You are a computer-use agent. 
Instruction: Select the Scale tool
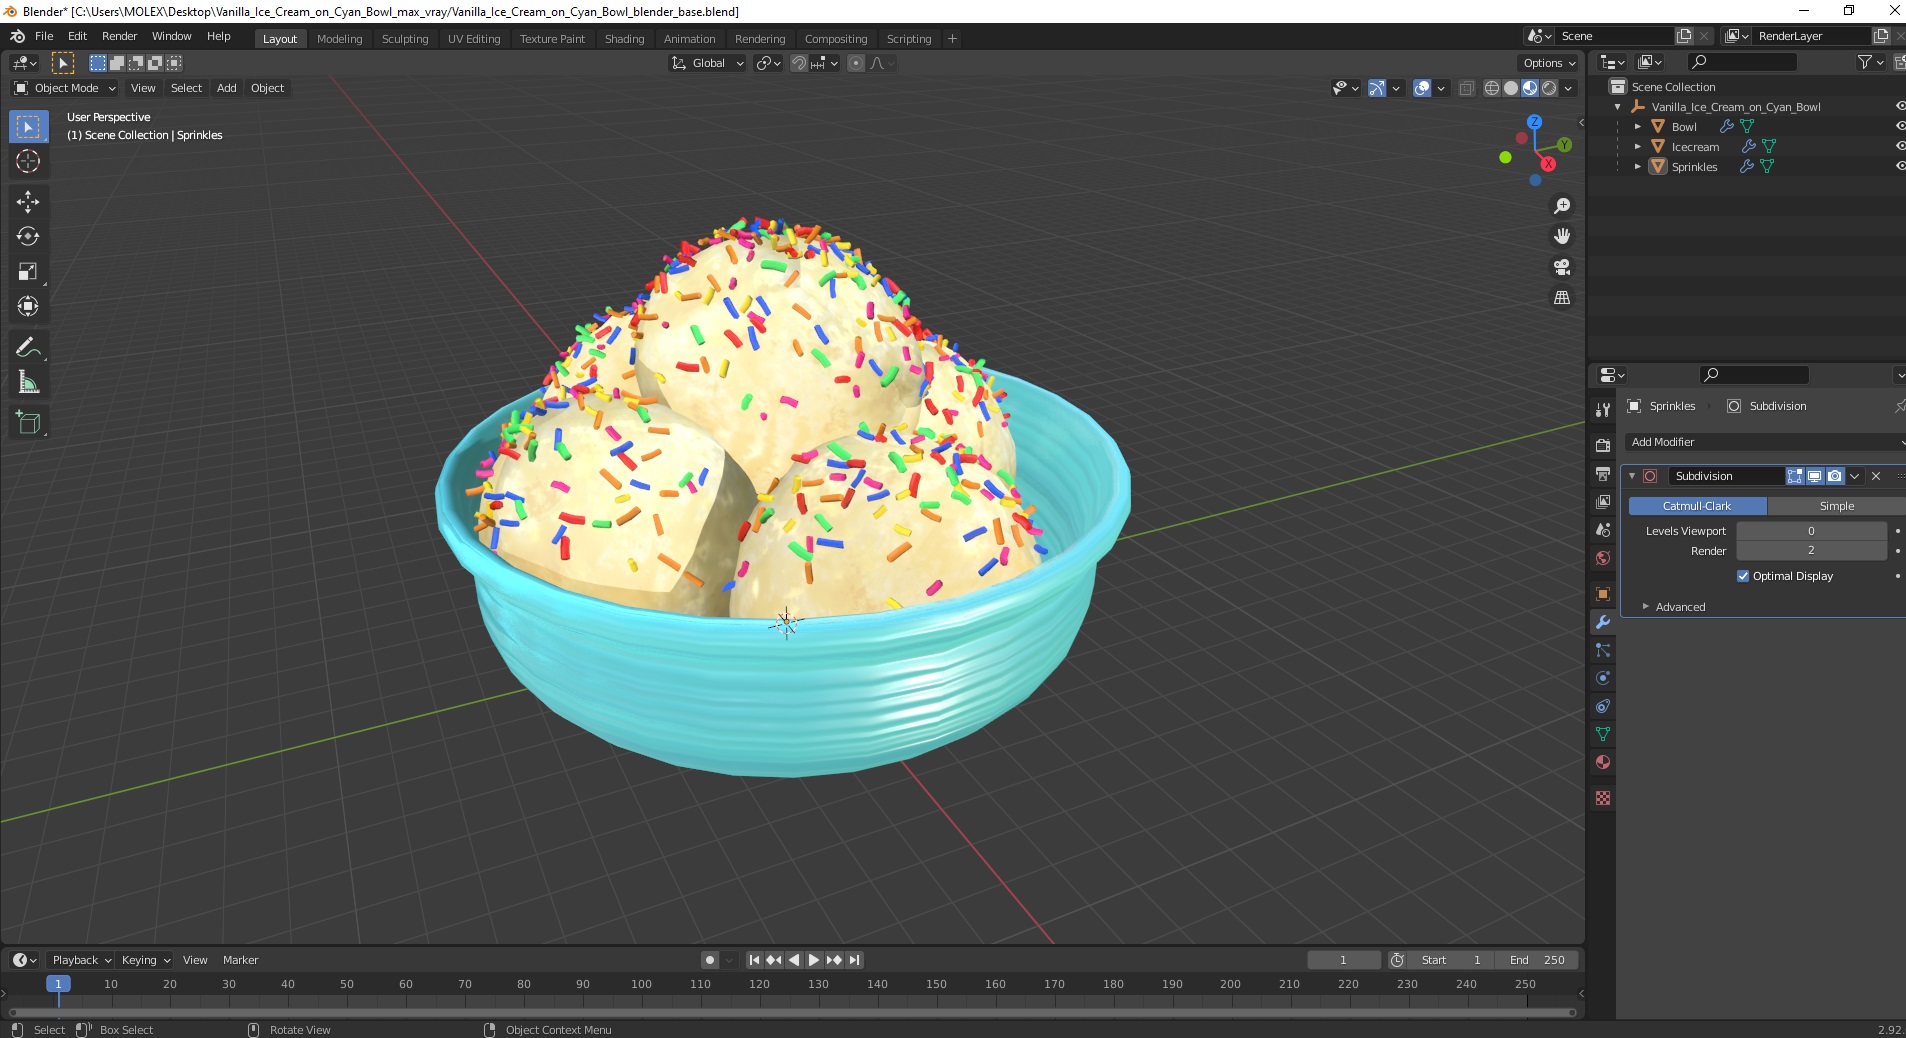click(x=28, y=272)
